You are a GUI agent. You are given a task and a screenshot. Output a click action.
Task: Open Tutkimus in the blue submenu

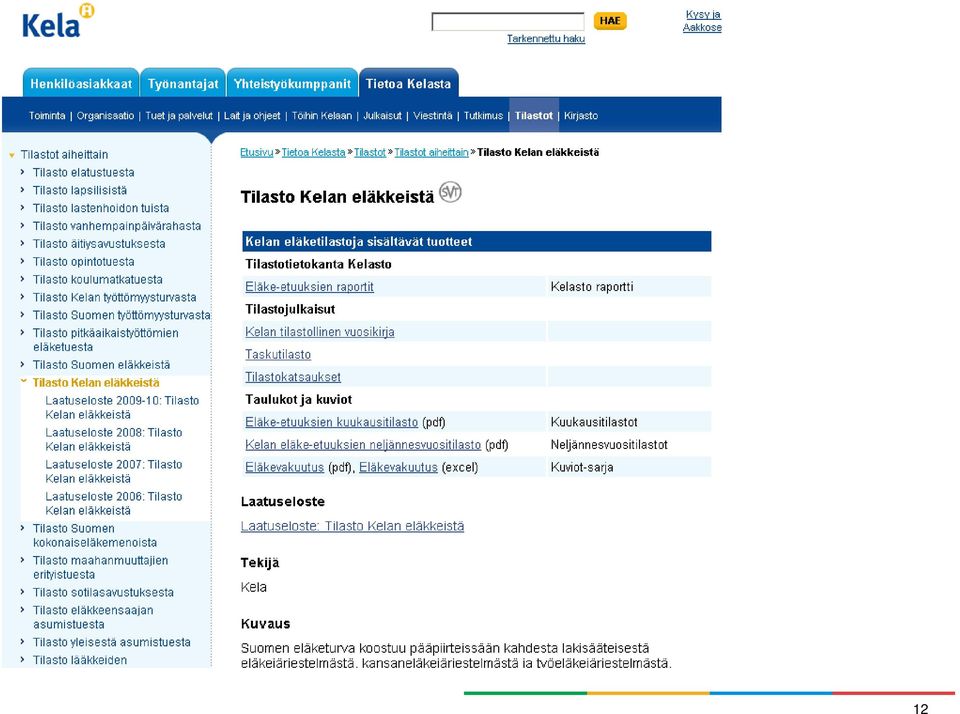(x=483, y=116)
